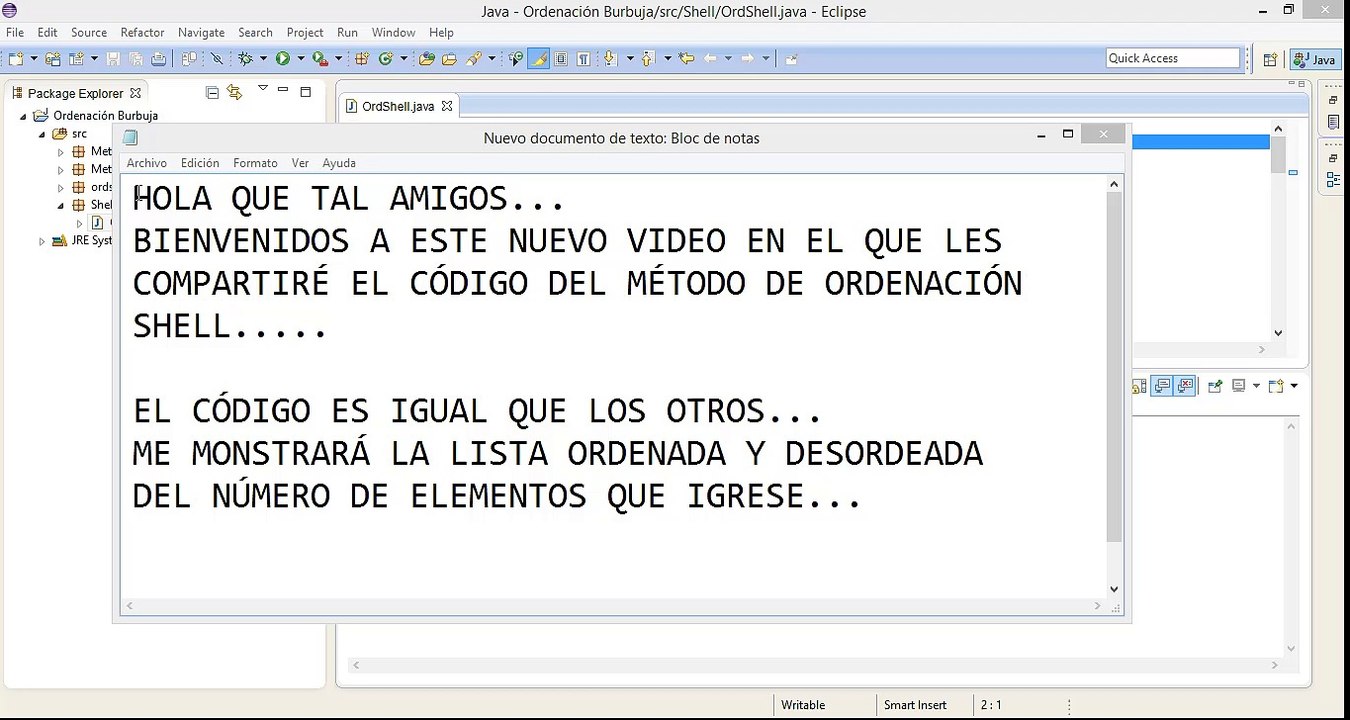Expand the JRE System Library node
The width and height of the screenshot is (1350, 720).
[42, 242]
